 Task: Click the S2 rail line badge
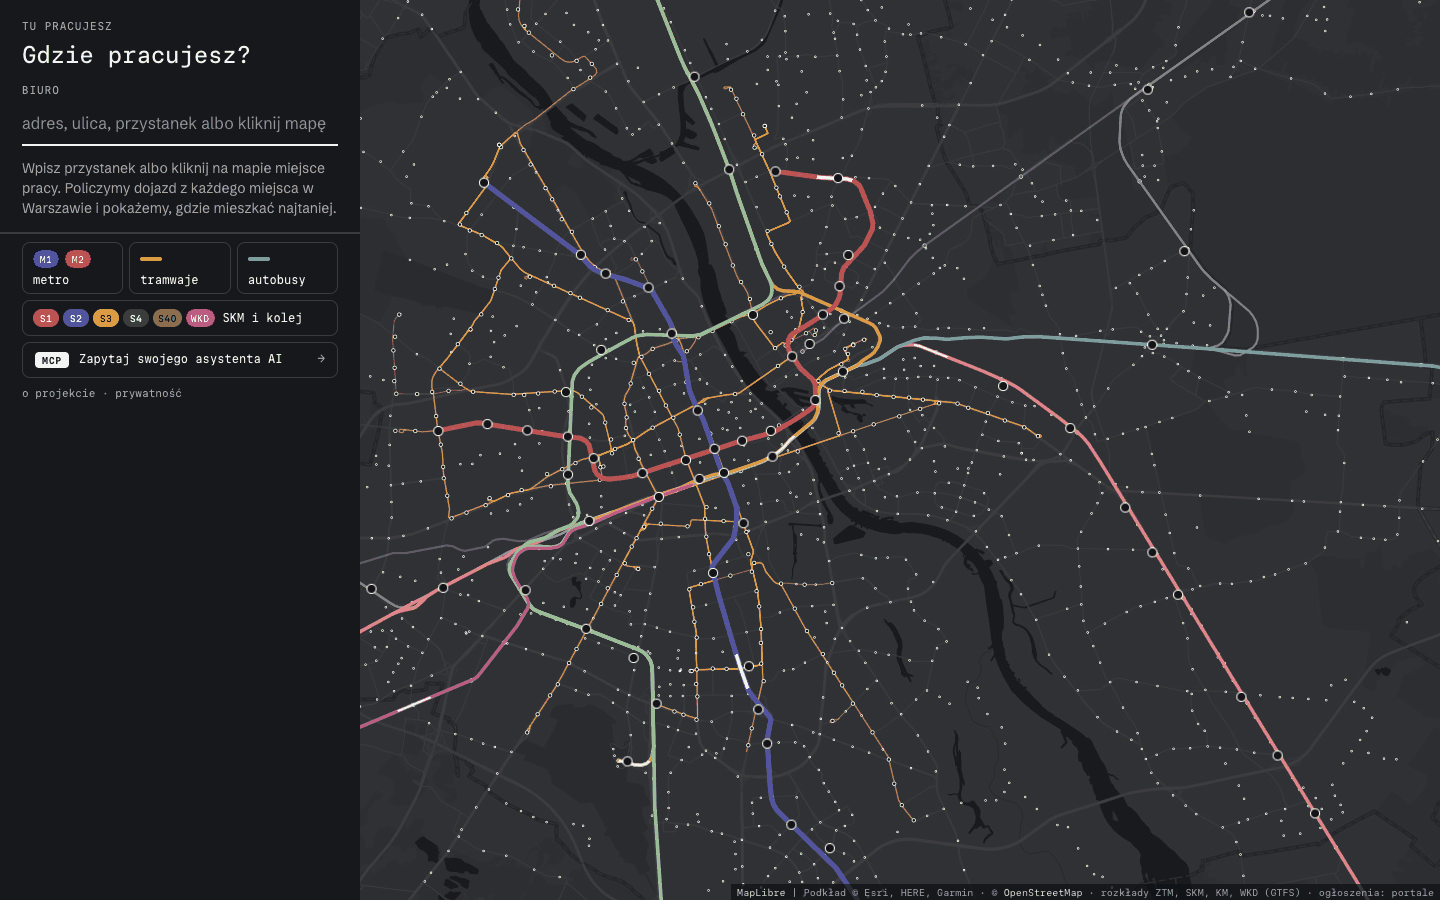pos(76,318)
